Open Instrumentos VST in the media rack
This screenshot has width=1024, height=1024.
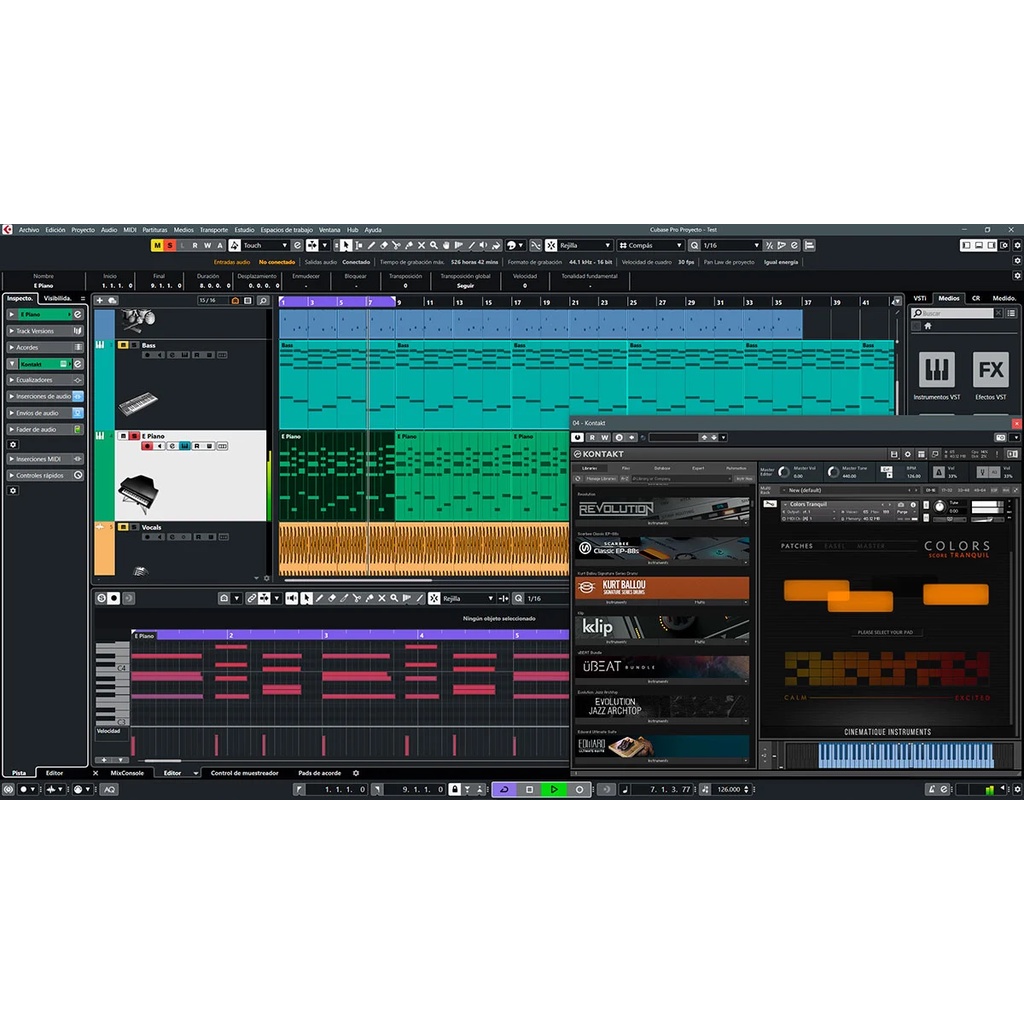coord(936,377)
